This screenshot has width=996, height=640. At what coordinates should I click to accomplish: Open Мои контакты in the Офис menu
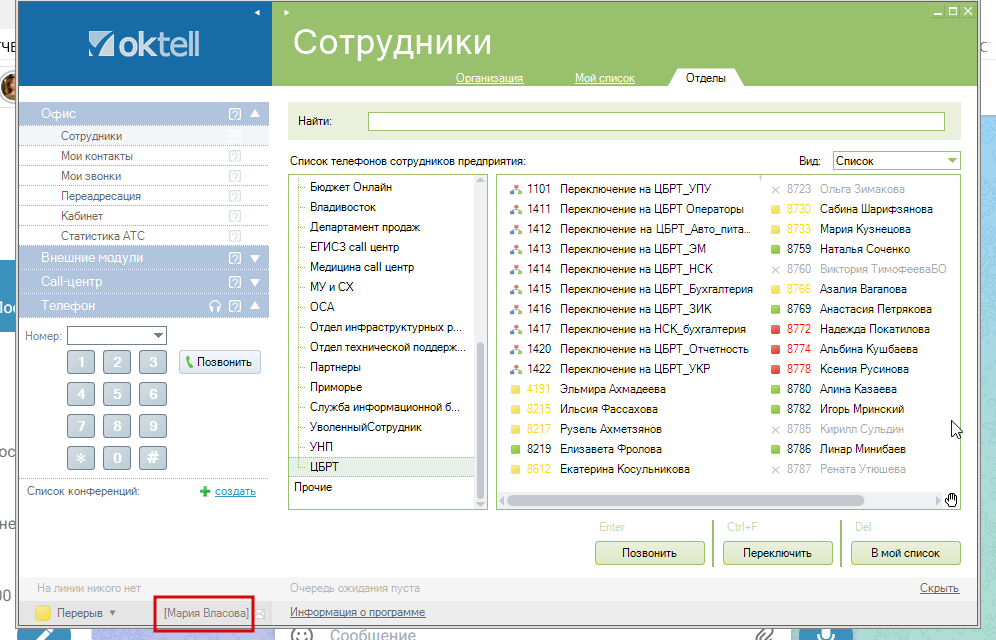click(x=97, y=156)
